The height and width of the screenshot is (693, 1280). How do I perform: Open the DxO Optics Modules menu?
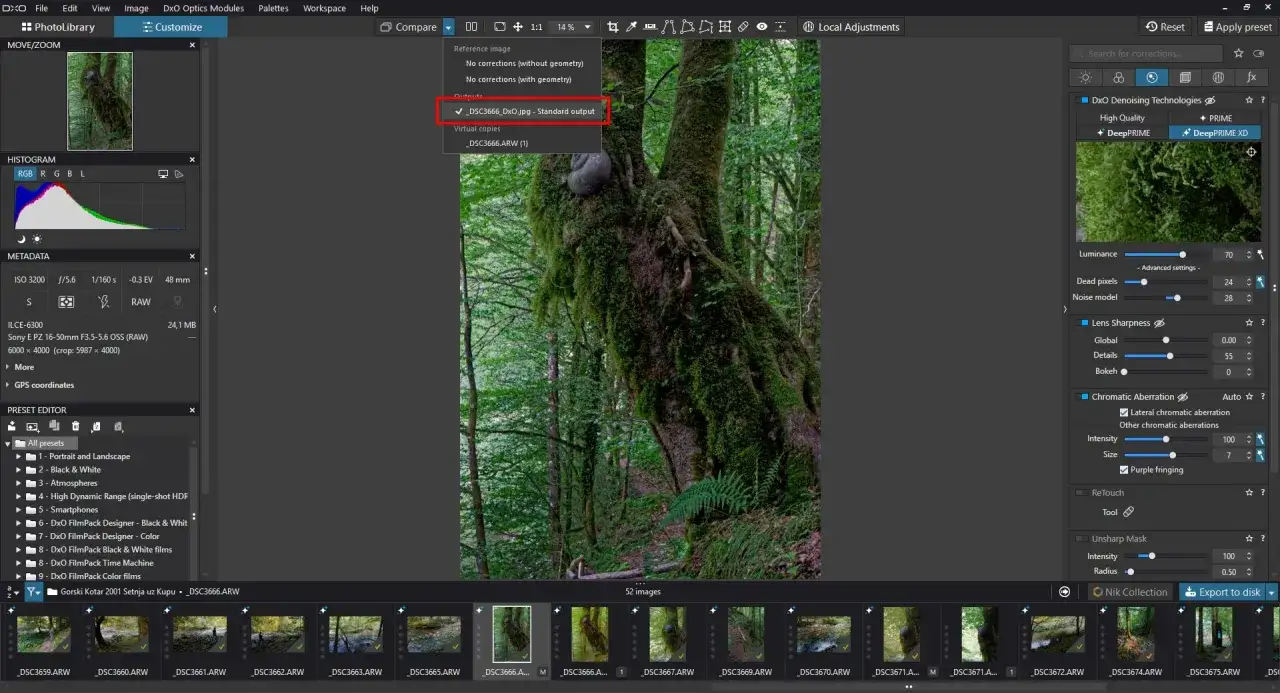coord(203,8)
